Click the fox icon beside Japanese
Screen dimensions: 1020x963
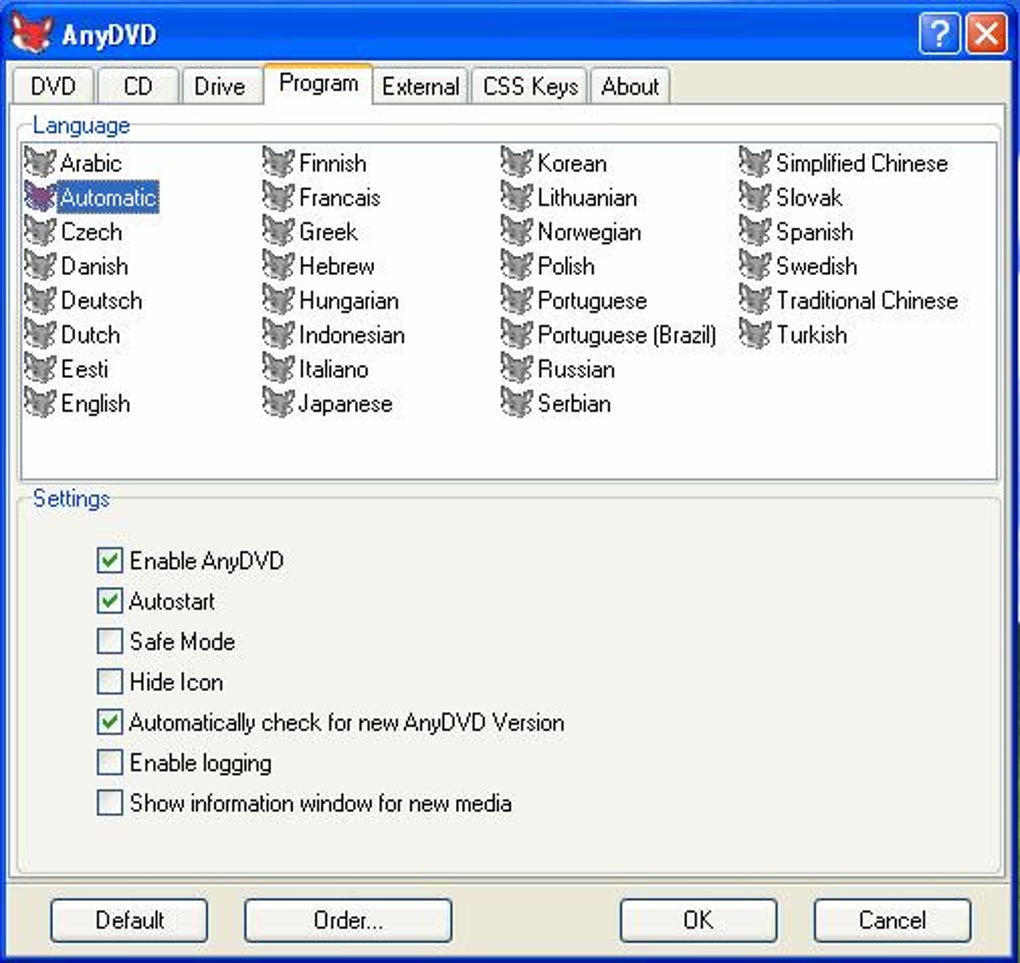(x=278, y=403)
